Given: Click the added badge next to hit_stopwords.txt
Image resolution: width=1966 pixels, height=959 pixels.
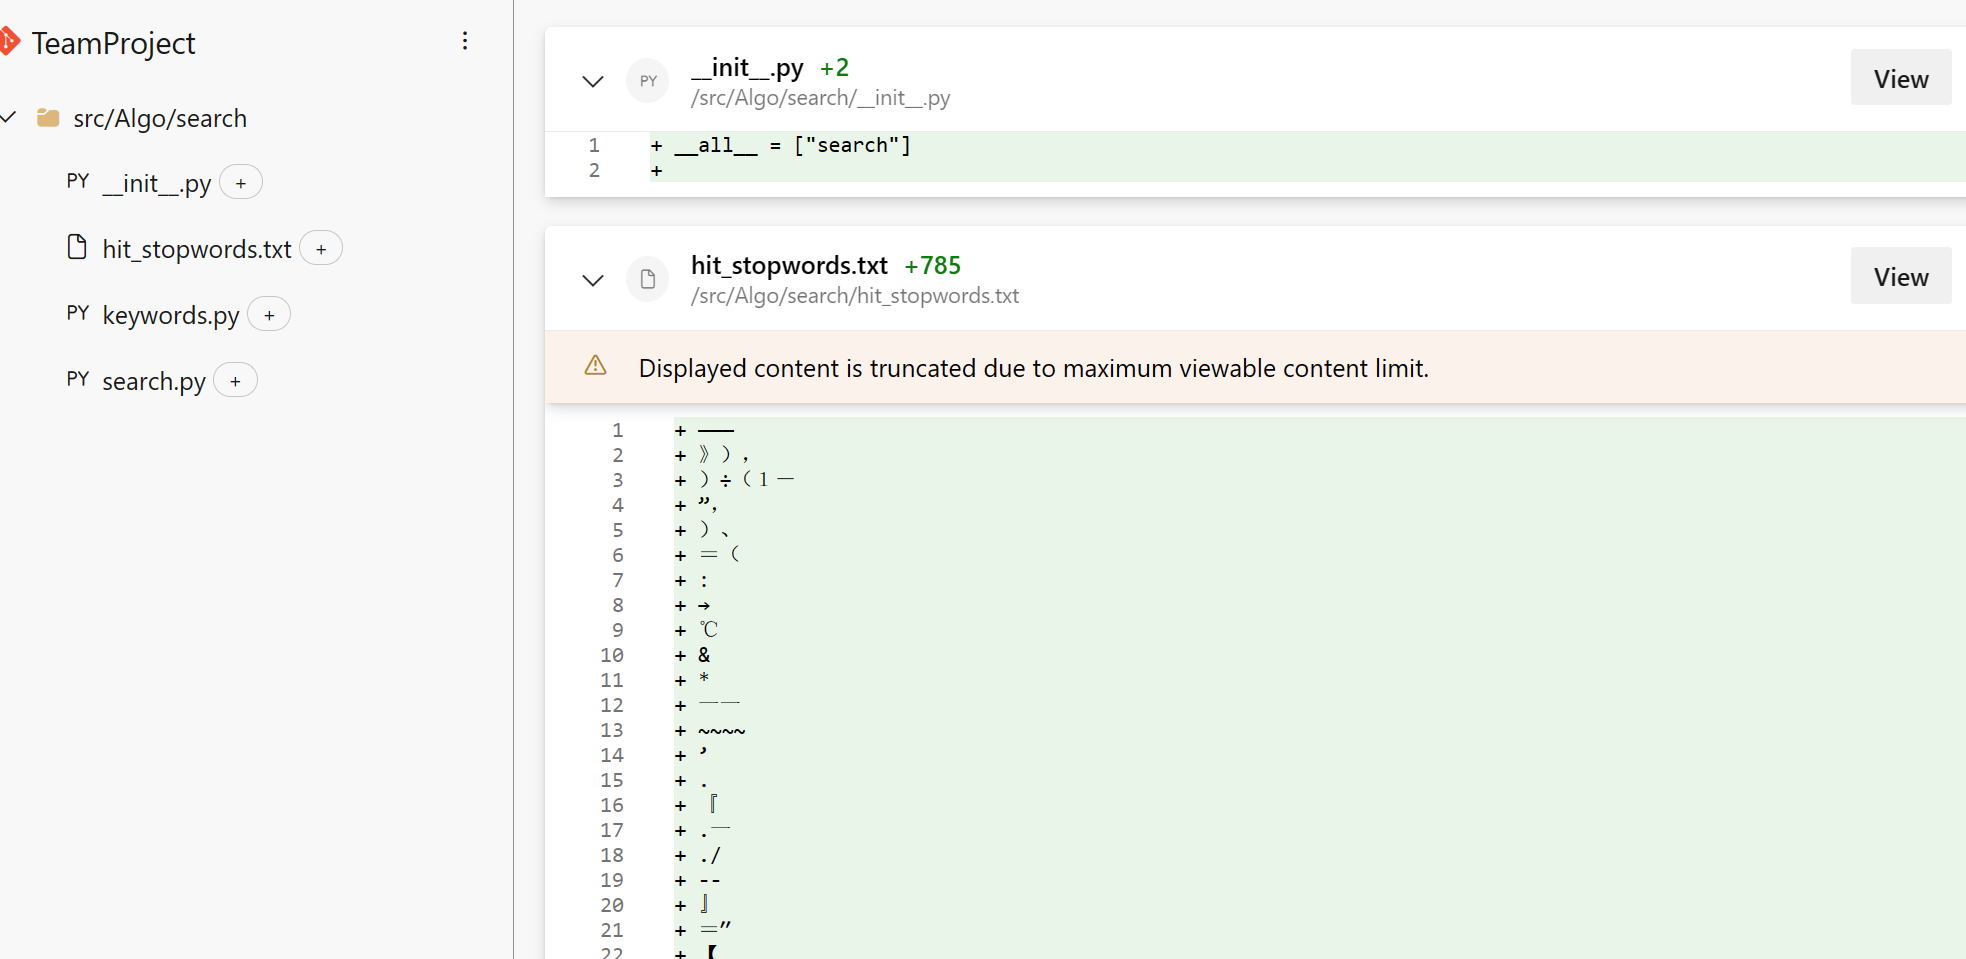Looking at the screenshot, I should click(x=321, y=249).
